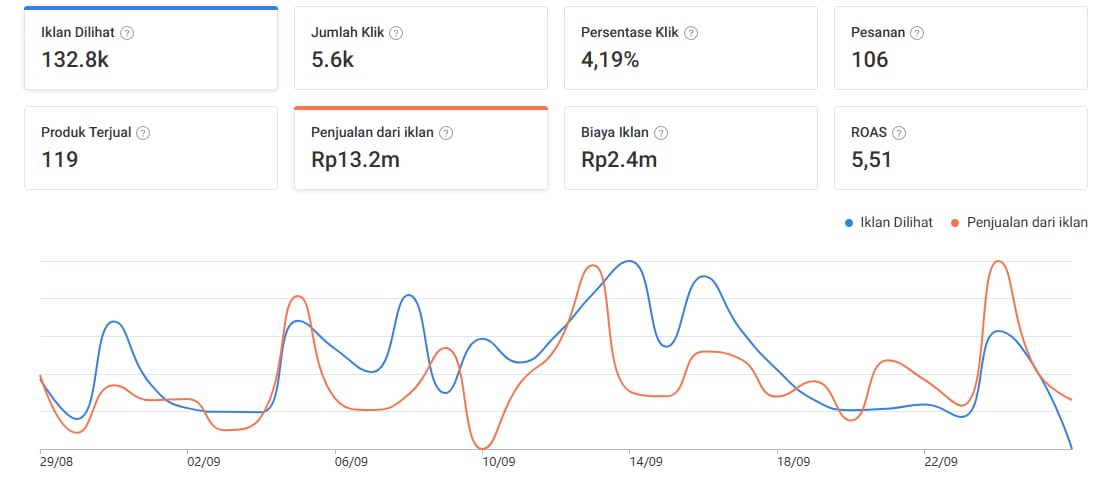Choose the Produk Terjual card
1111x478 pixels.
(151, 148)
